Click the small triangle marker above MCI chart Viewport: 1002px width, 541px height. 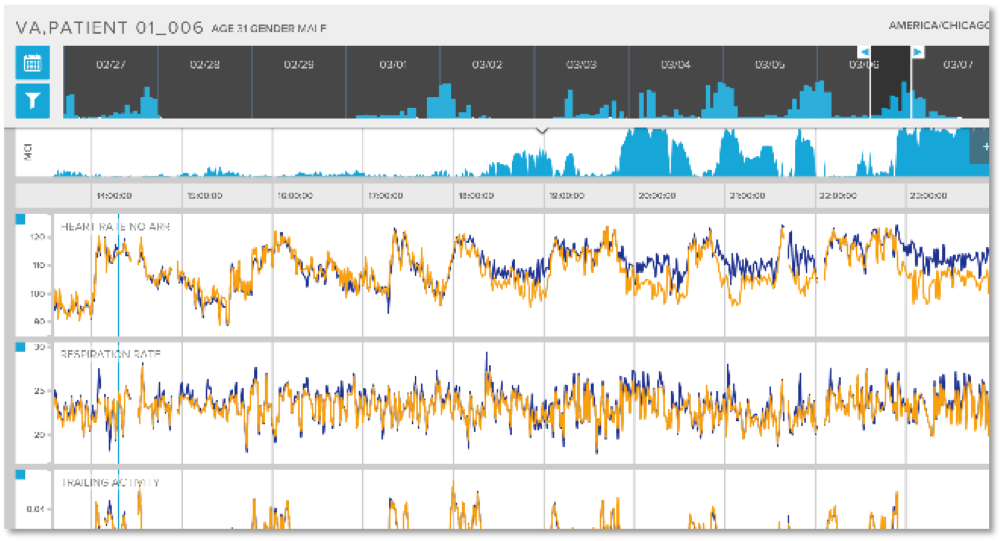point(542,130)
